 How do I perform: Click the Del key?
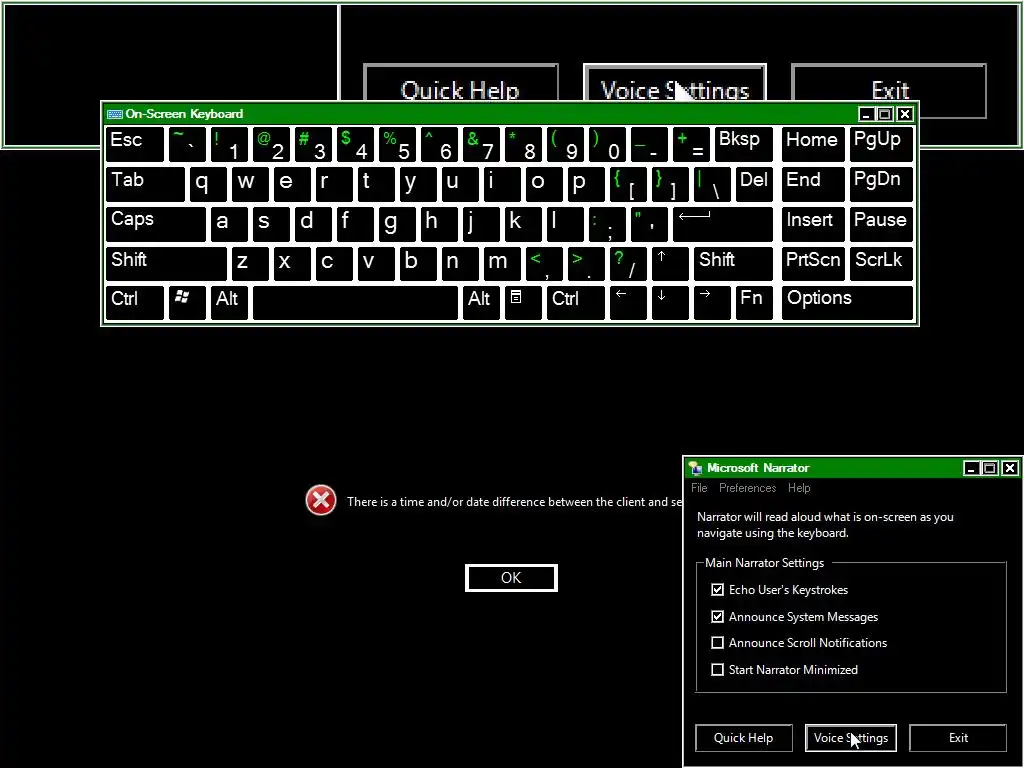point(754,185)
